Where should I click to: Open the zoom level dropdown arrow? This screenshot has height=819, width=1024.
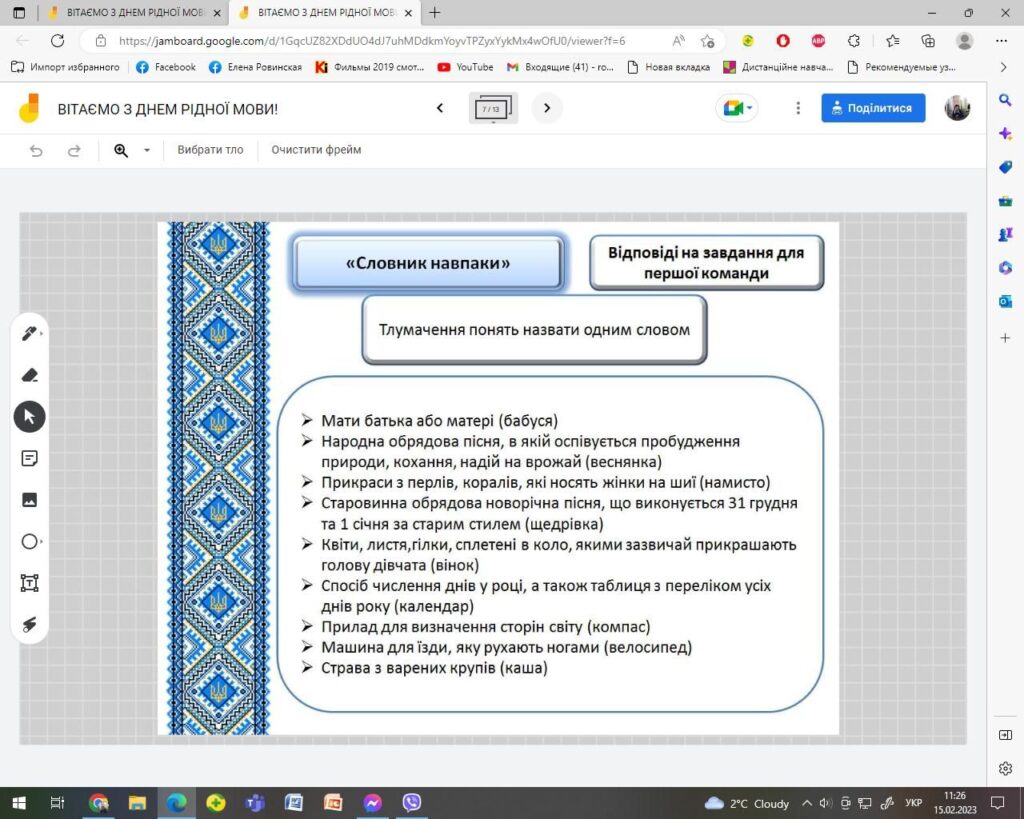pyautogui.click(x=147, y=150)
